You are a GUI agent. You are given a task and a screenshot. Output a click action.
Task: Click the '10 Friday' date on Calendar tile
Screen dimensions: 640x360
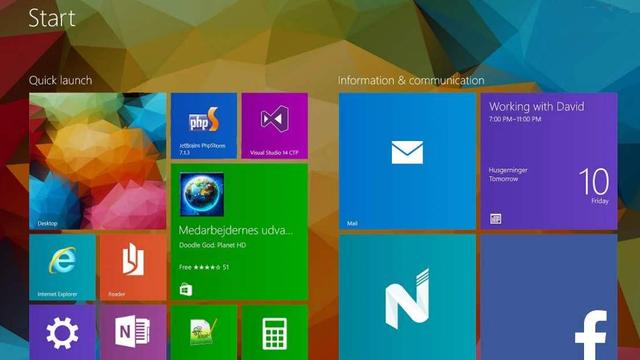[x=594, y=186]
